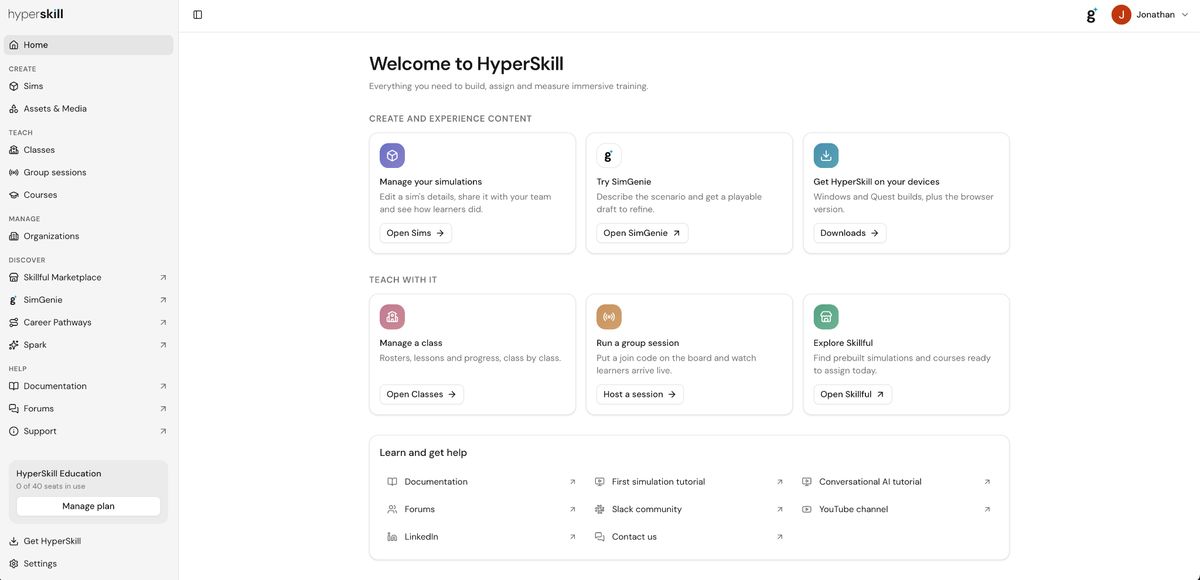Open Classes in the sidebar
This screenshot has width=1200, height=580.
click(89, 150)
